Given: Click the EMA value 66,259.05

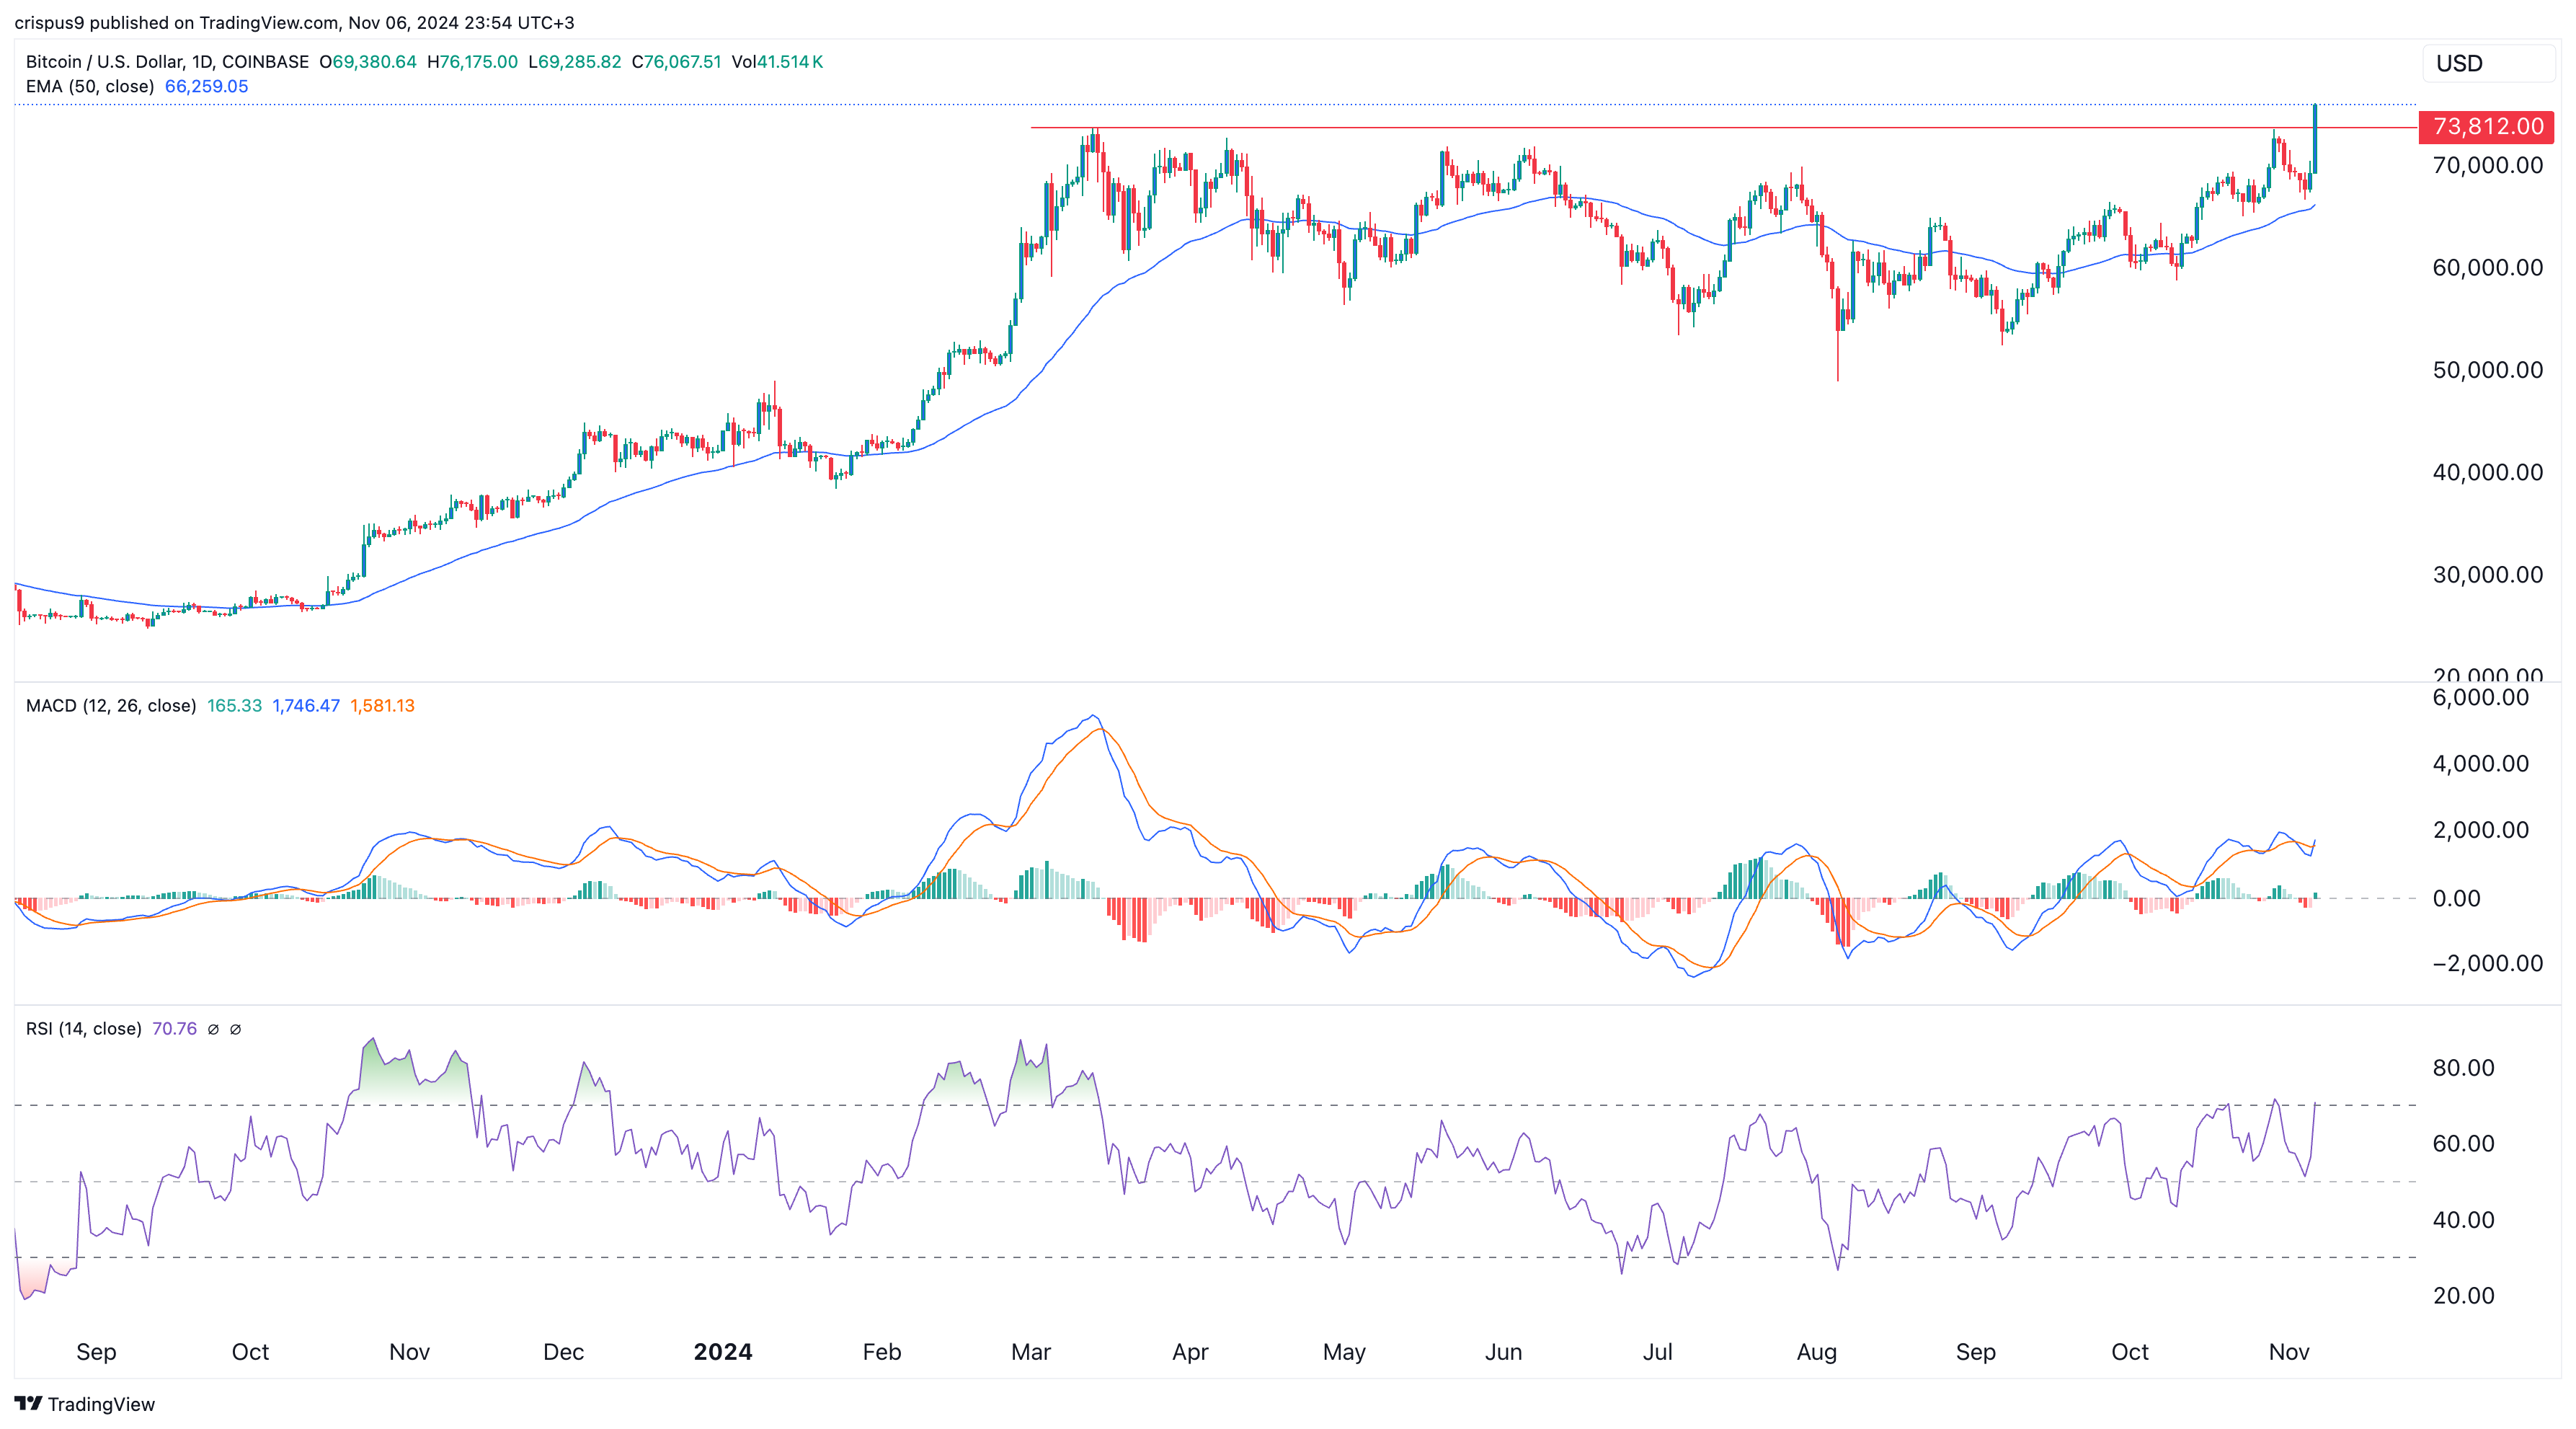Looking at the screenshot, I should [x=206, y=86].
